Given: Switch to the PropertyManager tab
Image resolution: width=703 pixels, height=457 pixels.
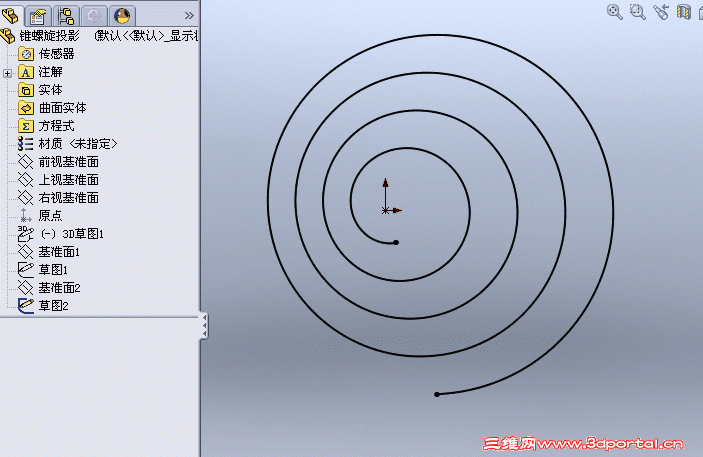Looking at the screenshot, I should click(38, 17).
